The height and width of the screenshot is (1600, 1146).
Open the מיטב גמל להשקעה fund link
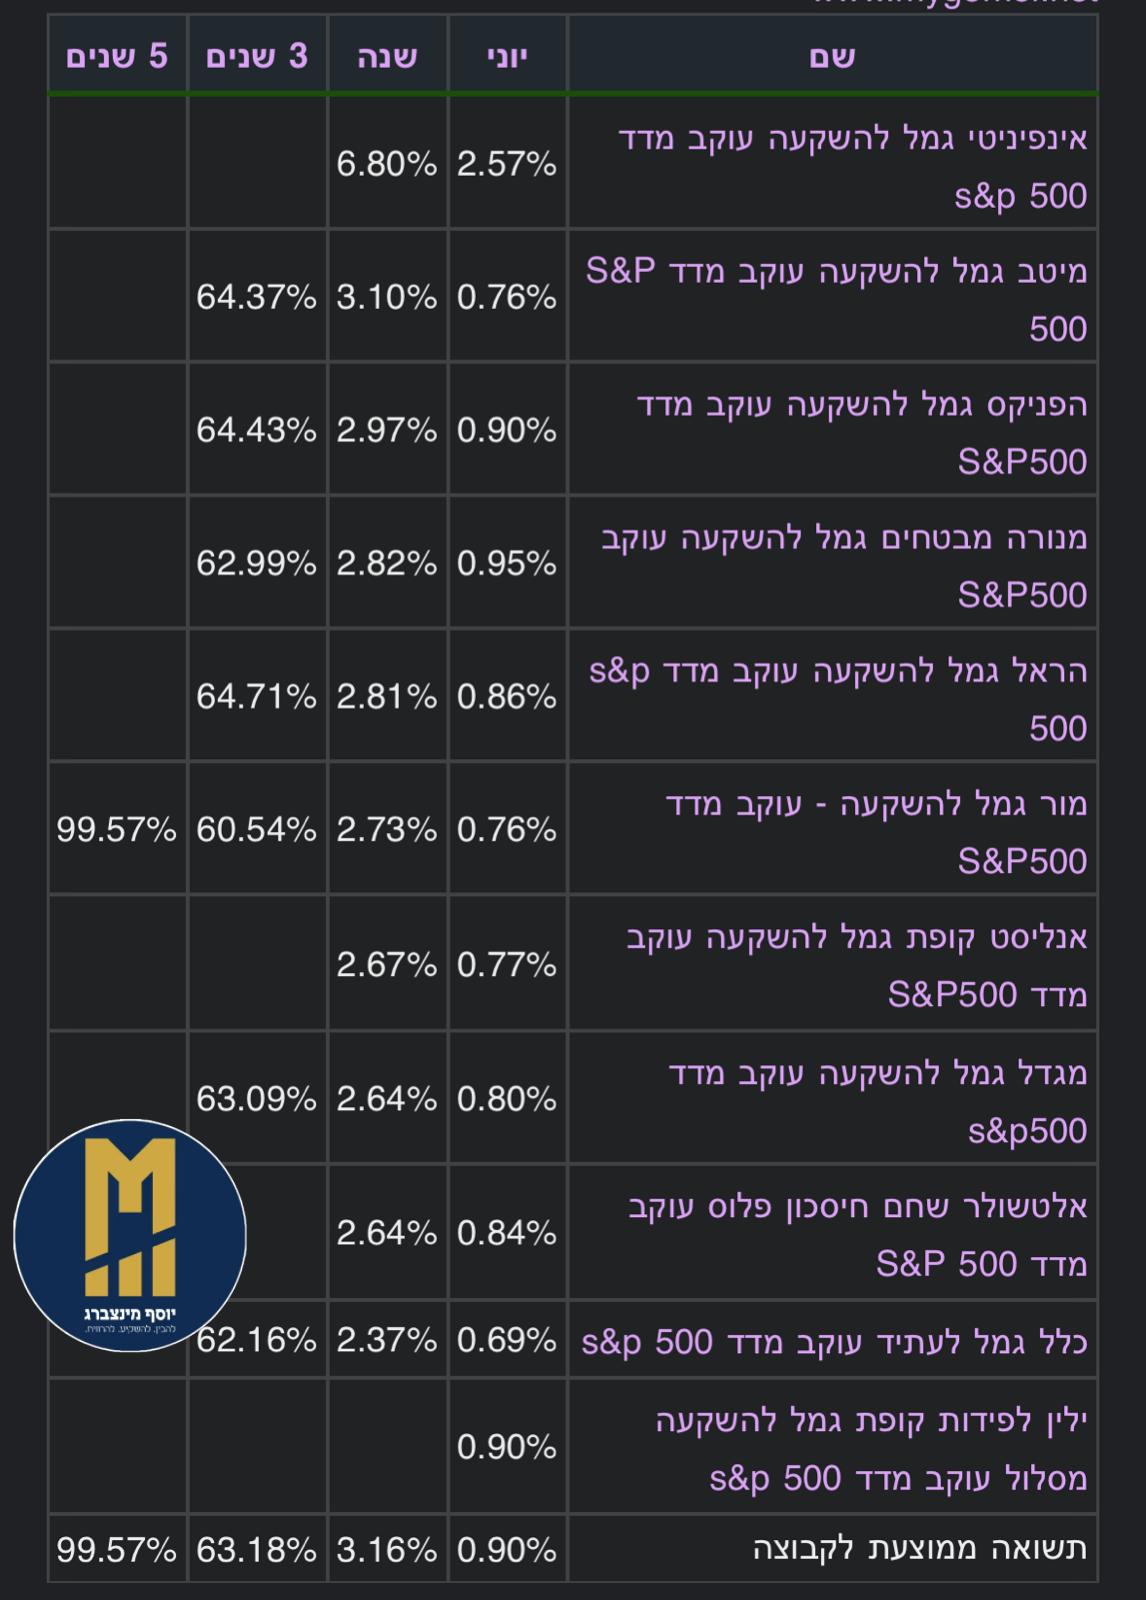pos(836,271)
